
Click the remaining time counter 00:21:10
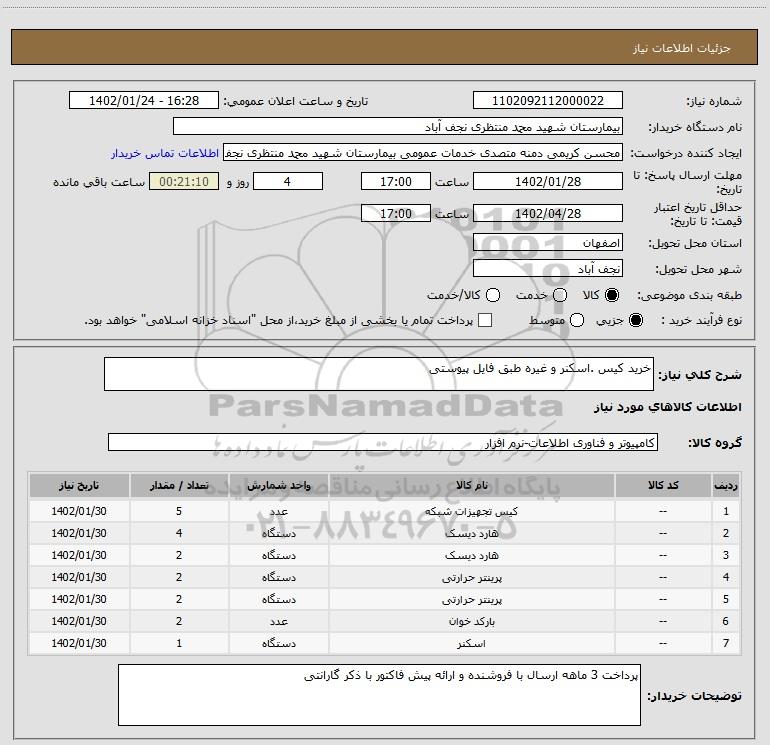[x=184, y=182]
